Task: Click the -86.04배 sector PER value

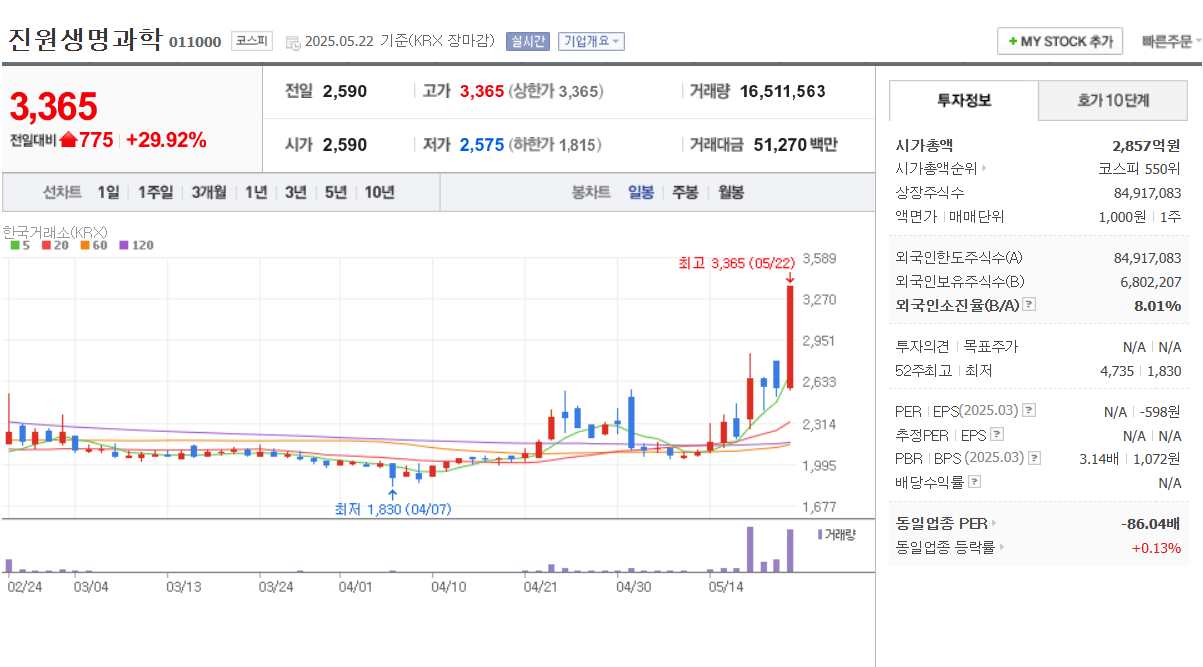Action: click(1149, 523)
